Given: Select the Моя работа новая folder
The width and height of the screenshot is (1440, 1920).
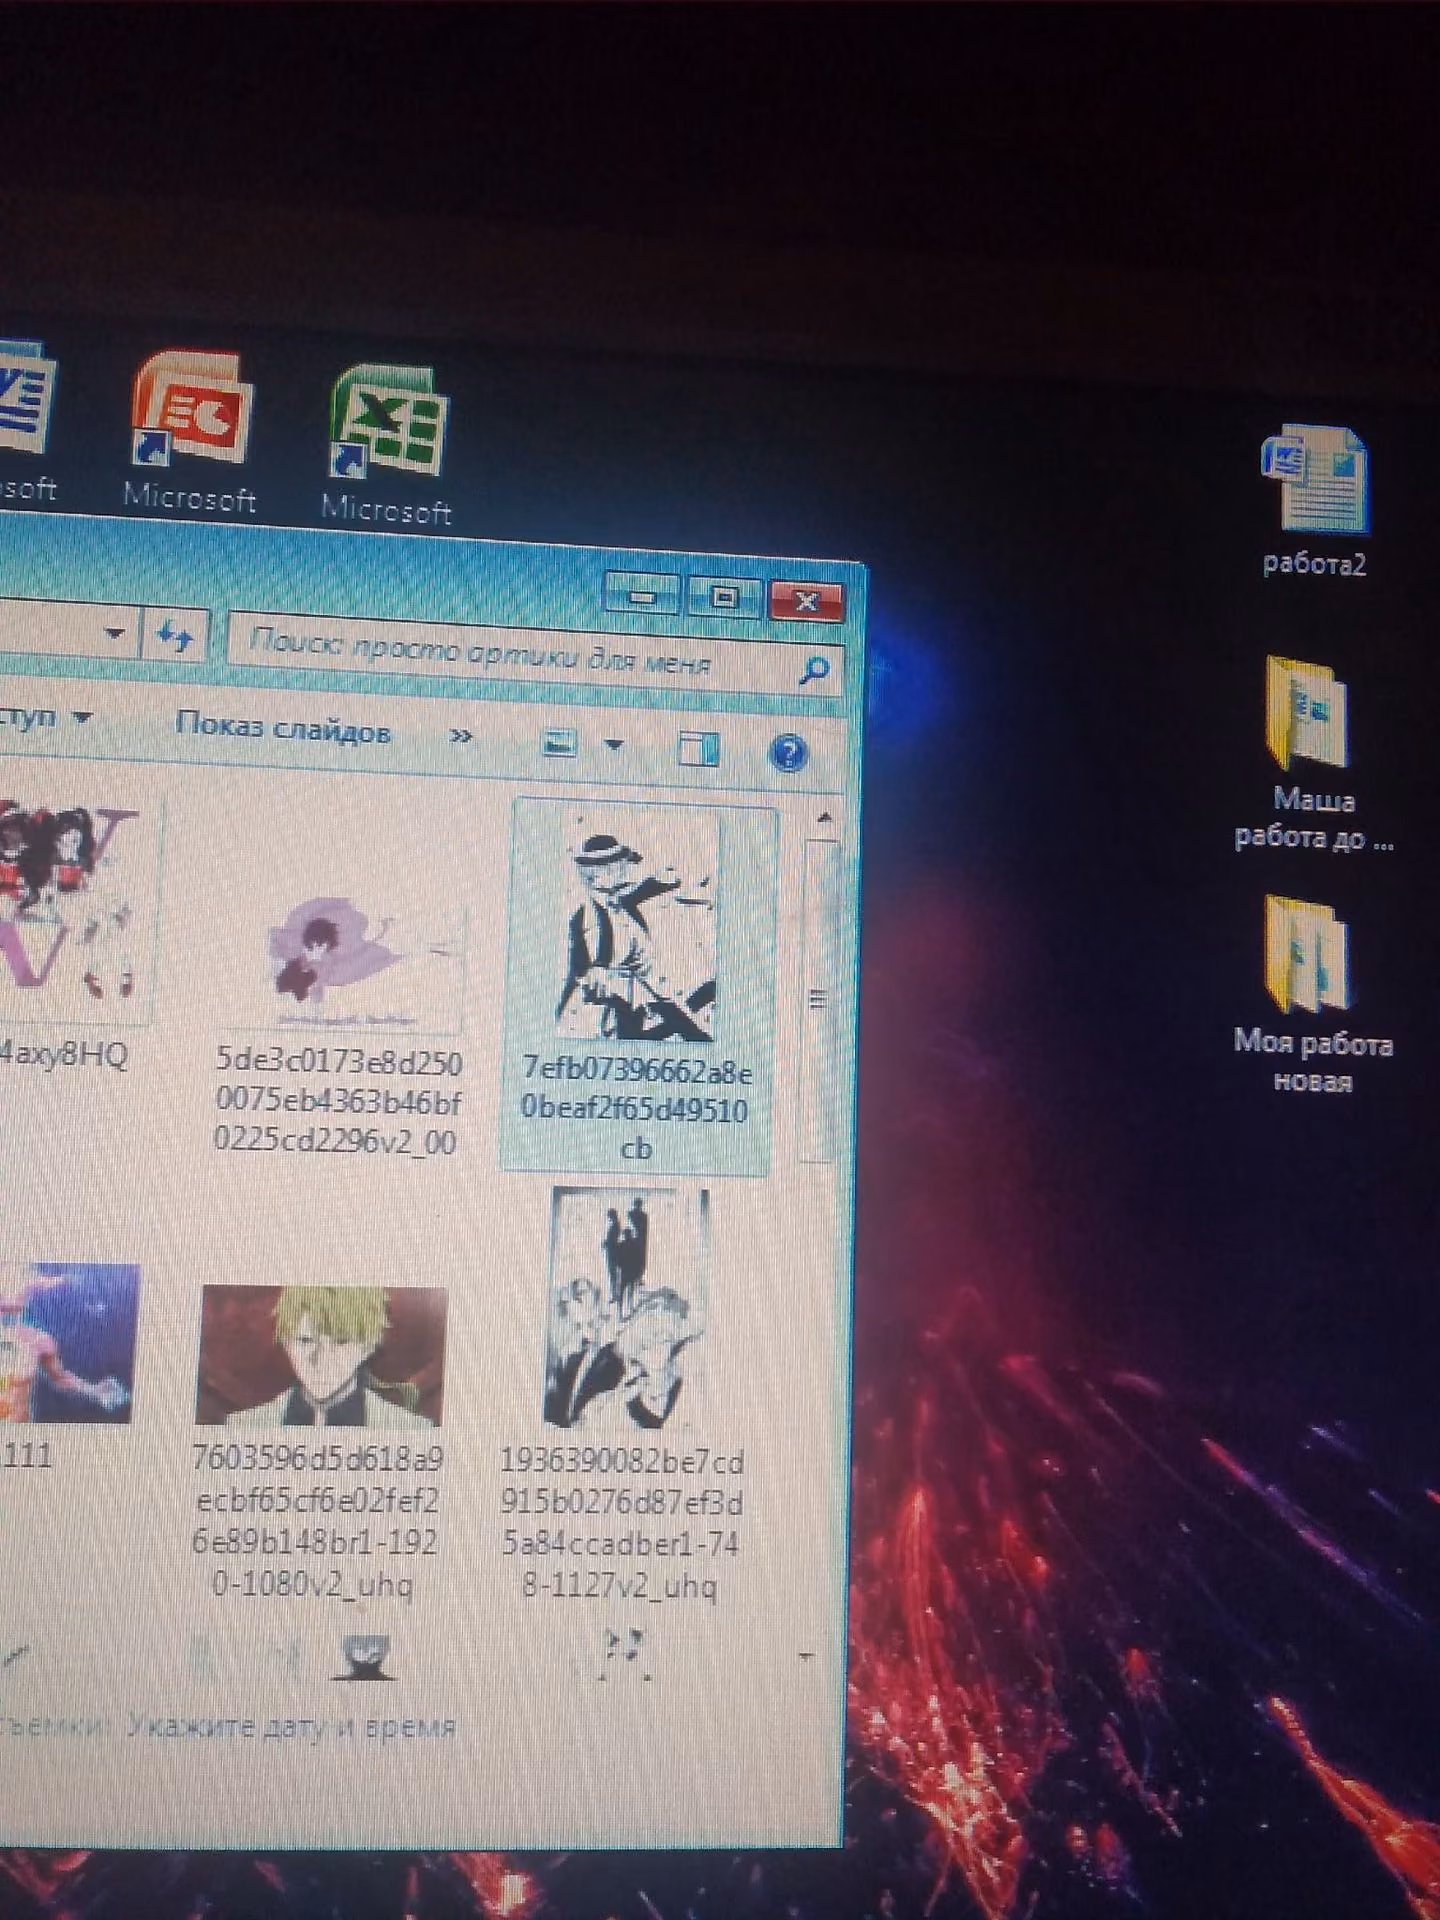Looking at the screenshot, I should [1312, 996].
